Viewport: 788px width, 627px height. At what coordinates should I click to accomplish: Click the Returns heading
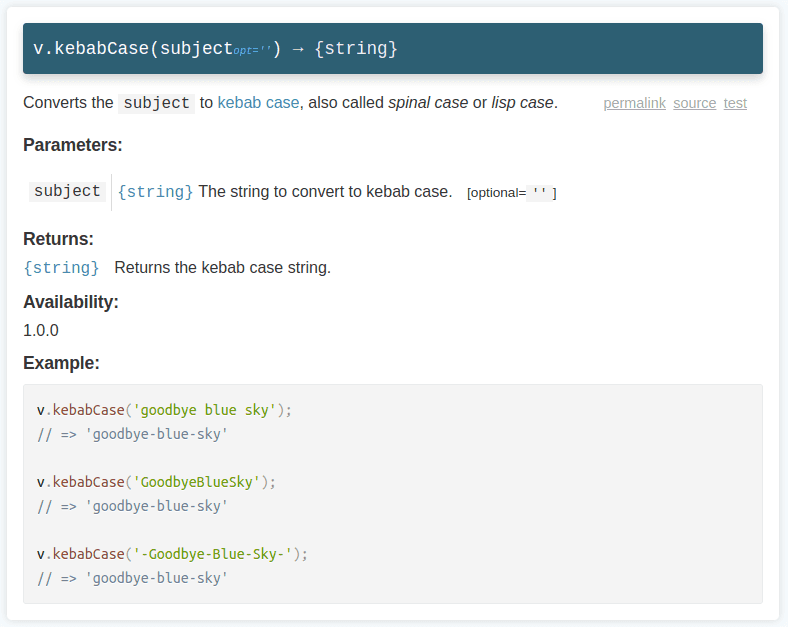click(58, 239)
